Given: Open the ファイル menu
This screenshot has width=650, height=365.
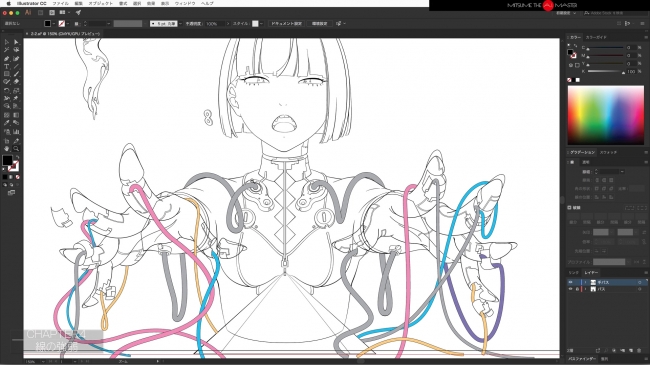Looking at the screenshot, I should (x=60, y=3).
